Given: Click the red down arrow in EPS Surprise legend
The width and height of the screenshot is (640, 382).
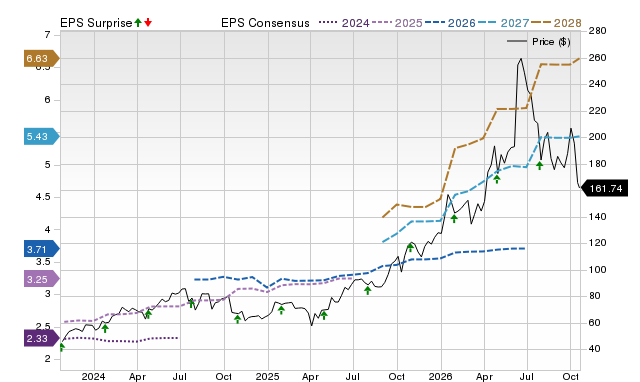Looking at the screenshot, I should pos(148,23).
